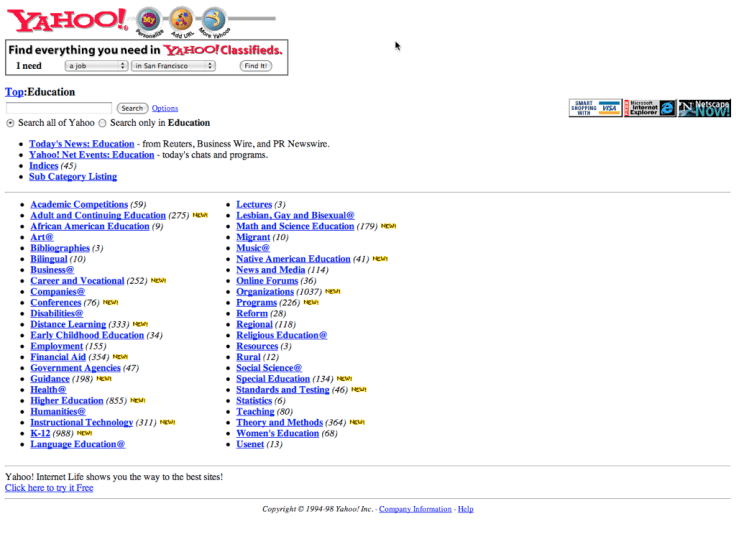Open the Programs category
This screenshot has width=736, height=552.
coord(256,302)
